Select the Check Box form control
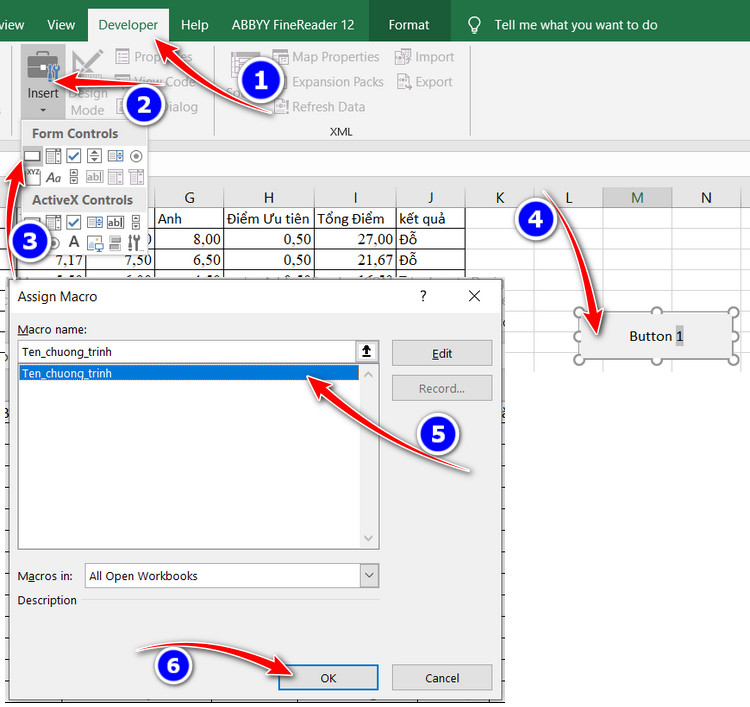The height and width of the screenshot is (707, 750). (x=73, y=156)
